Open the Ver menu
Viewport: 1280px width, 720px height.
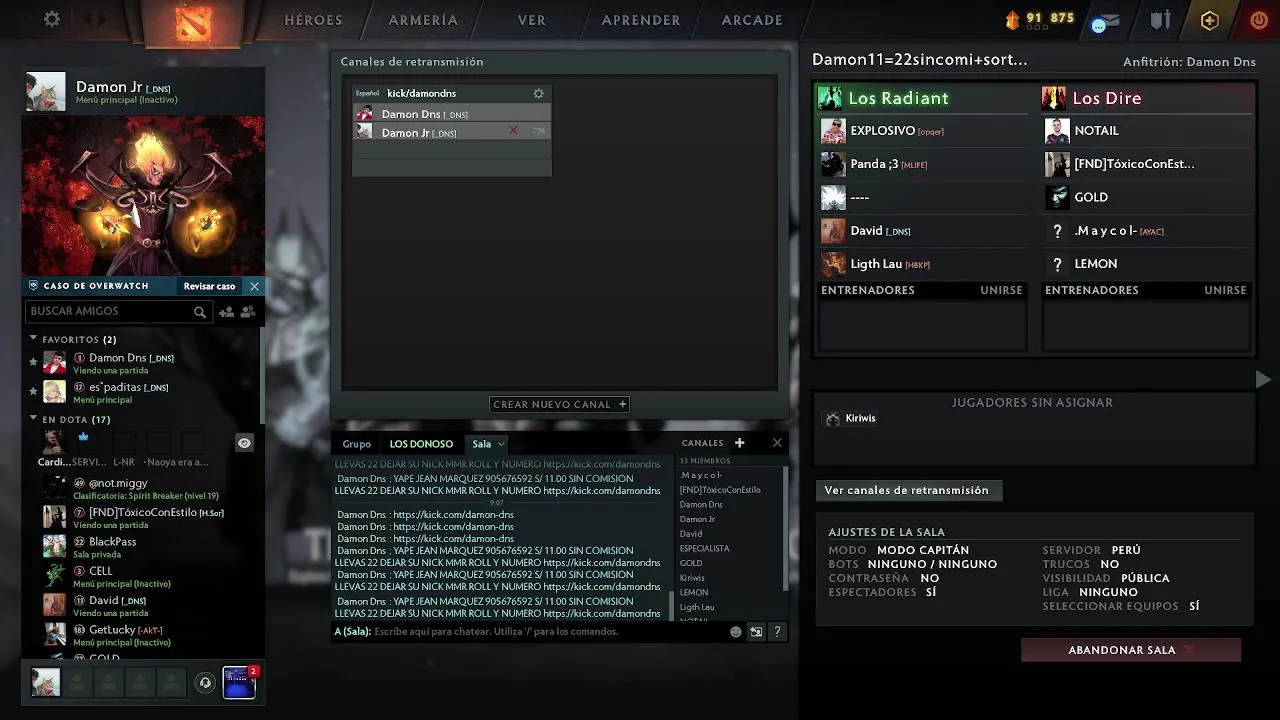click(x=531, y=20)
